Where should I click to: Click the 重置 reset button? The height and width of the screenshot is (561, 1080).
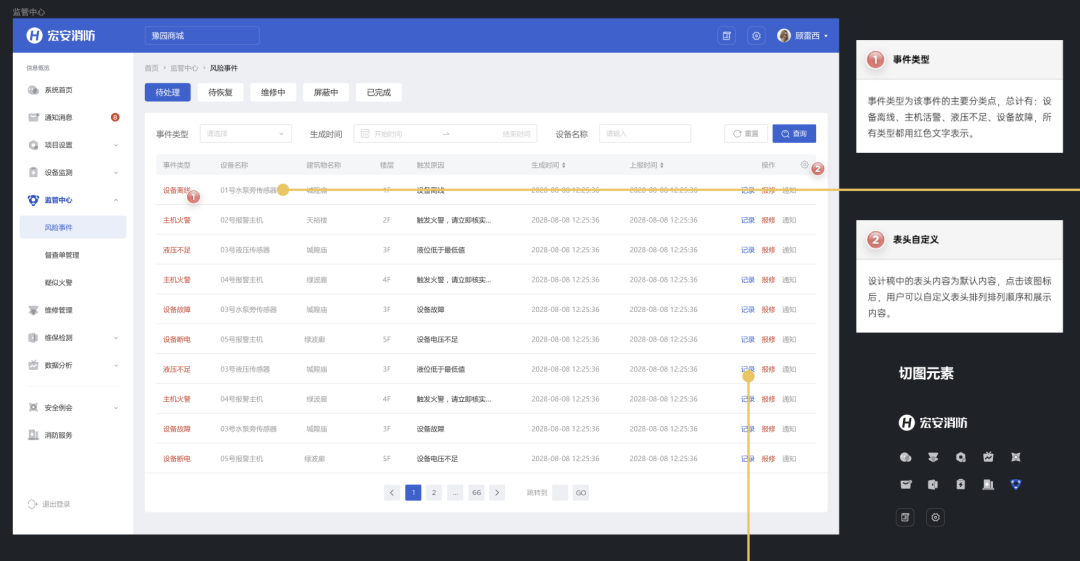(746, 133)
